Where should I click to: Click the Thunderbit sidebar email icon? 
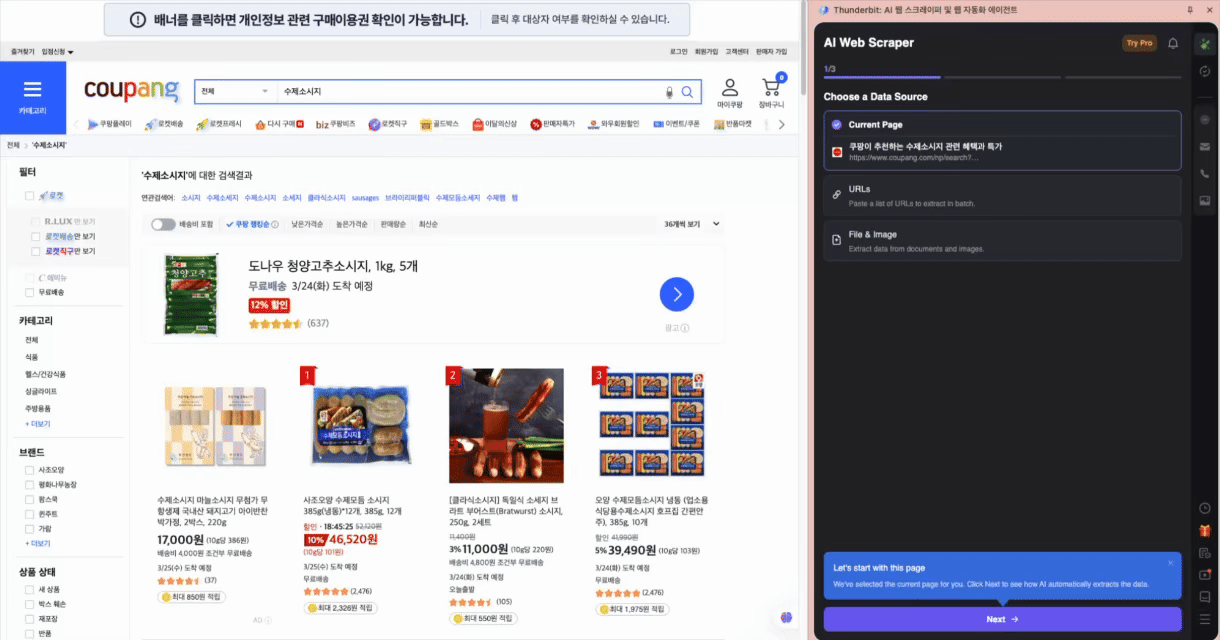pos(1205,147)
